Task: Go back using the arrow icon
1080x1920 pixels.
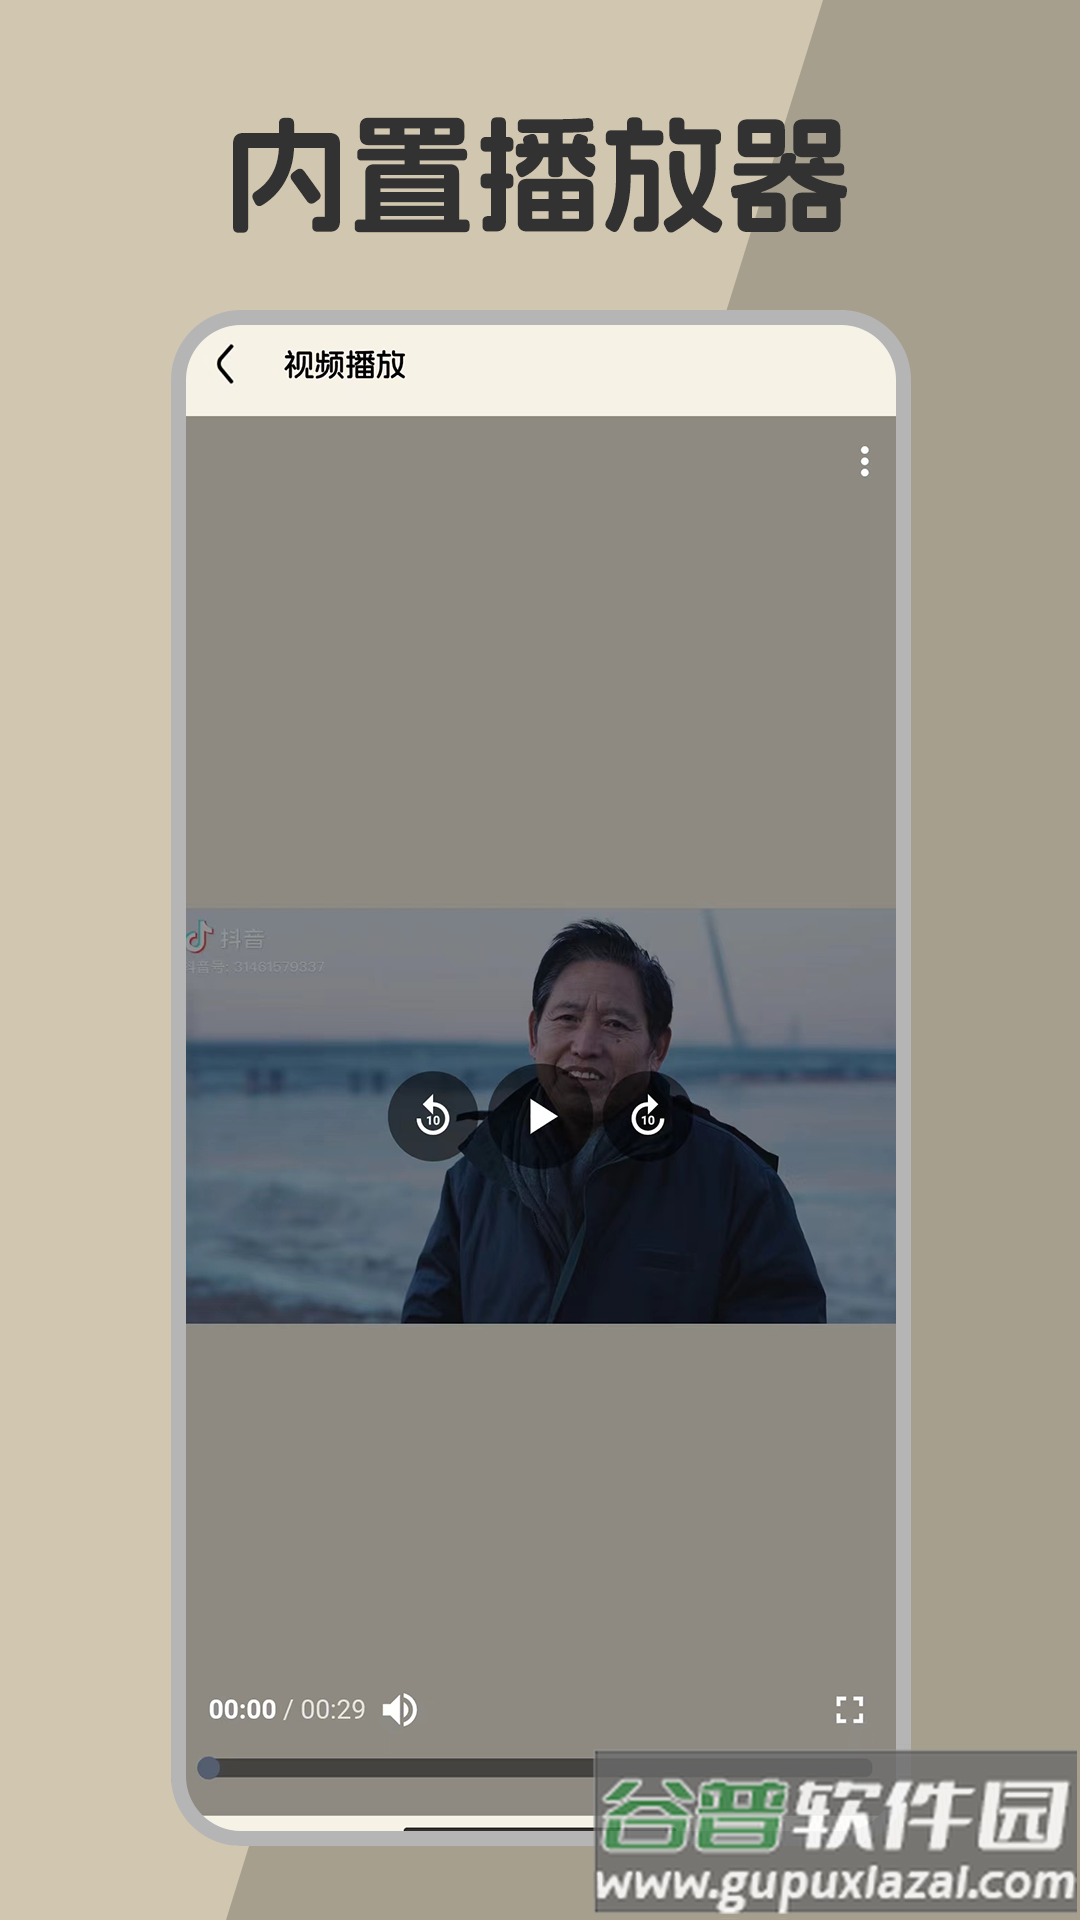Action: click(x=226, y=364)
